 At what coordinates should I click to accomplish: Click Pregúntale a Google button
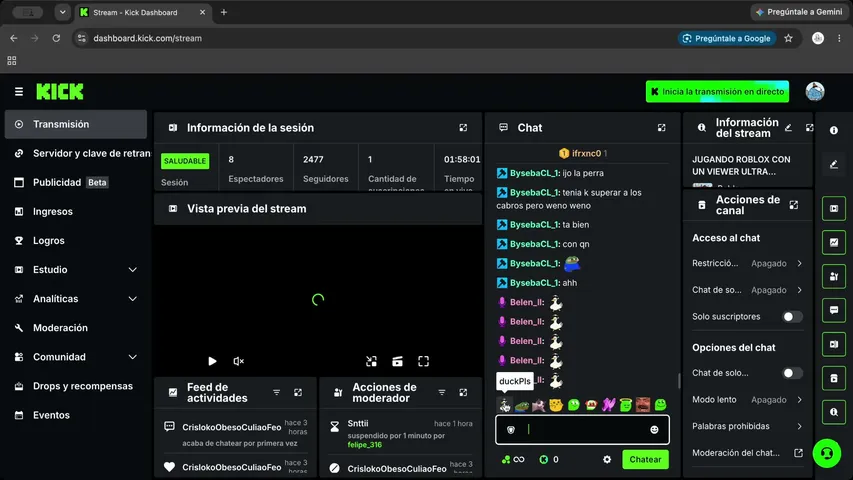pos(726,38)
